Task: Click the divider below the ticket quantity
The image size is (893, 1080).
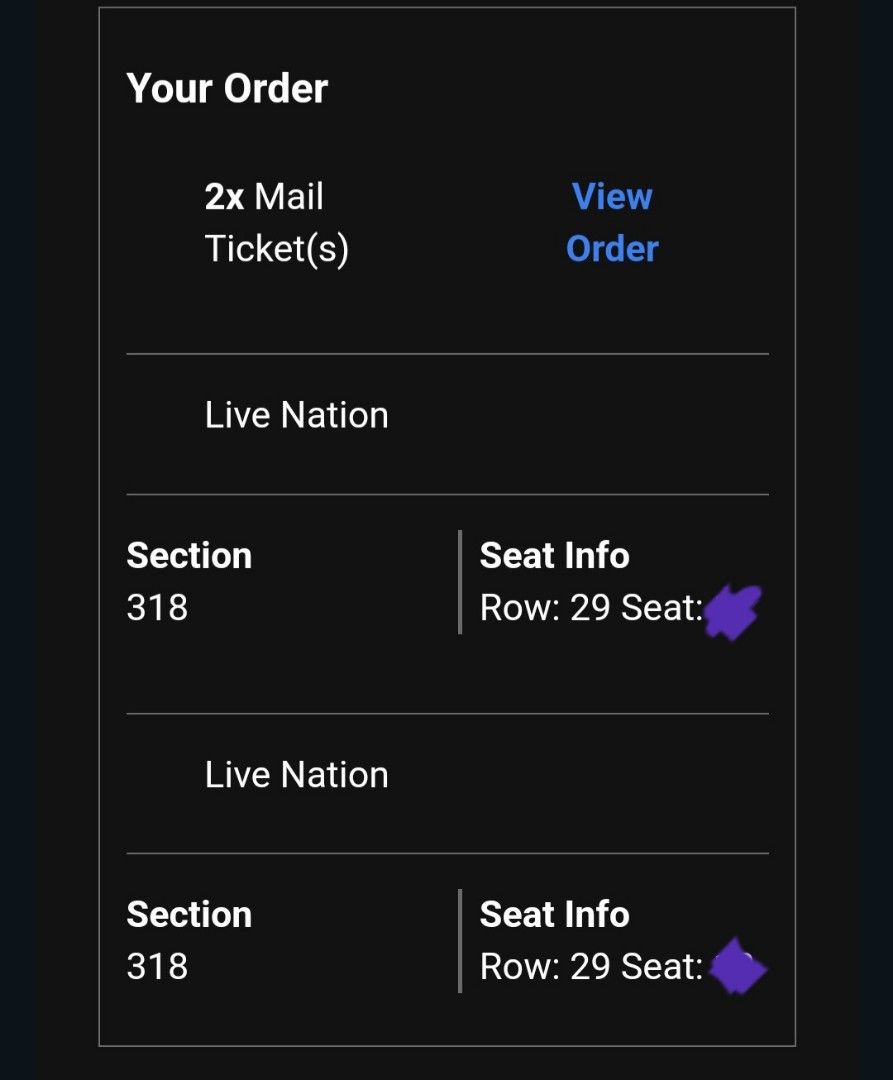Action: (x=446, y=352)
